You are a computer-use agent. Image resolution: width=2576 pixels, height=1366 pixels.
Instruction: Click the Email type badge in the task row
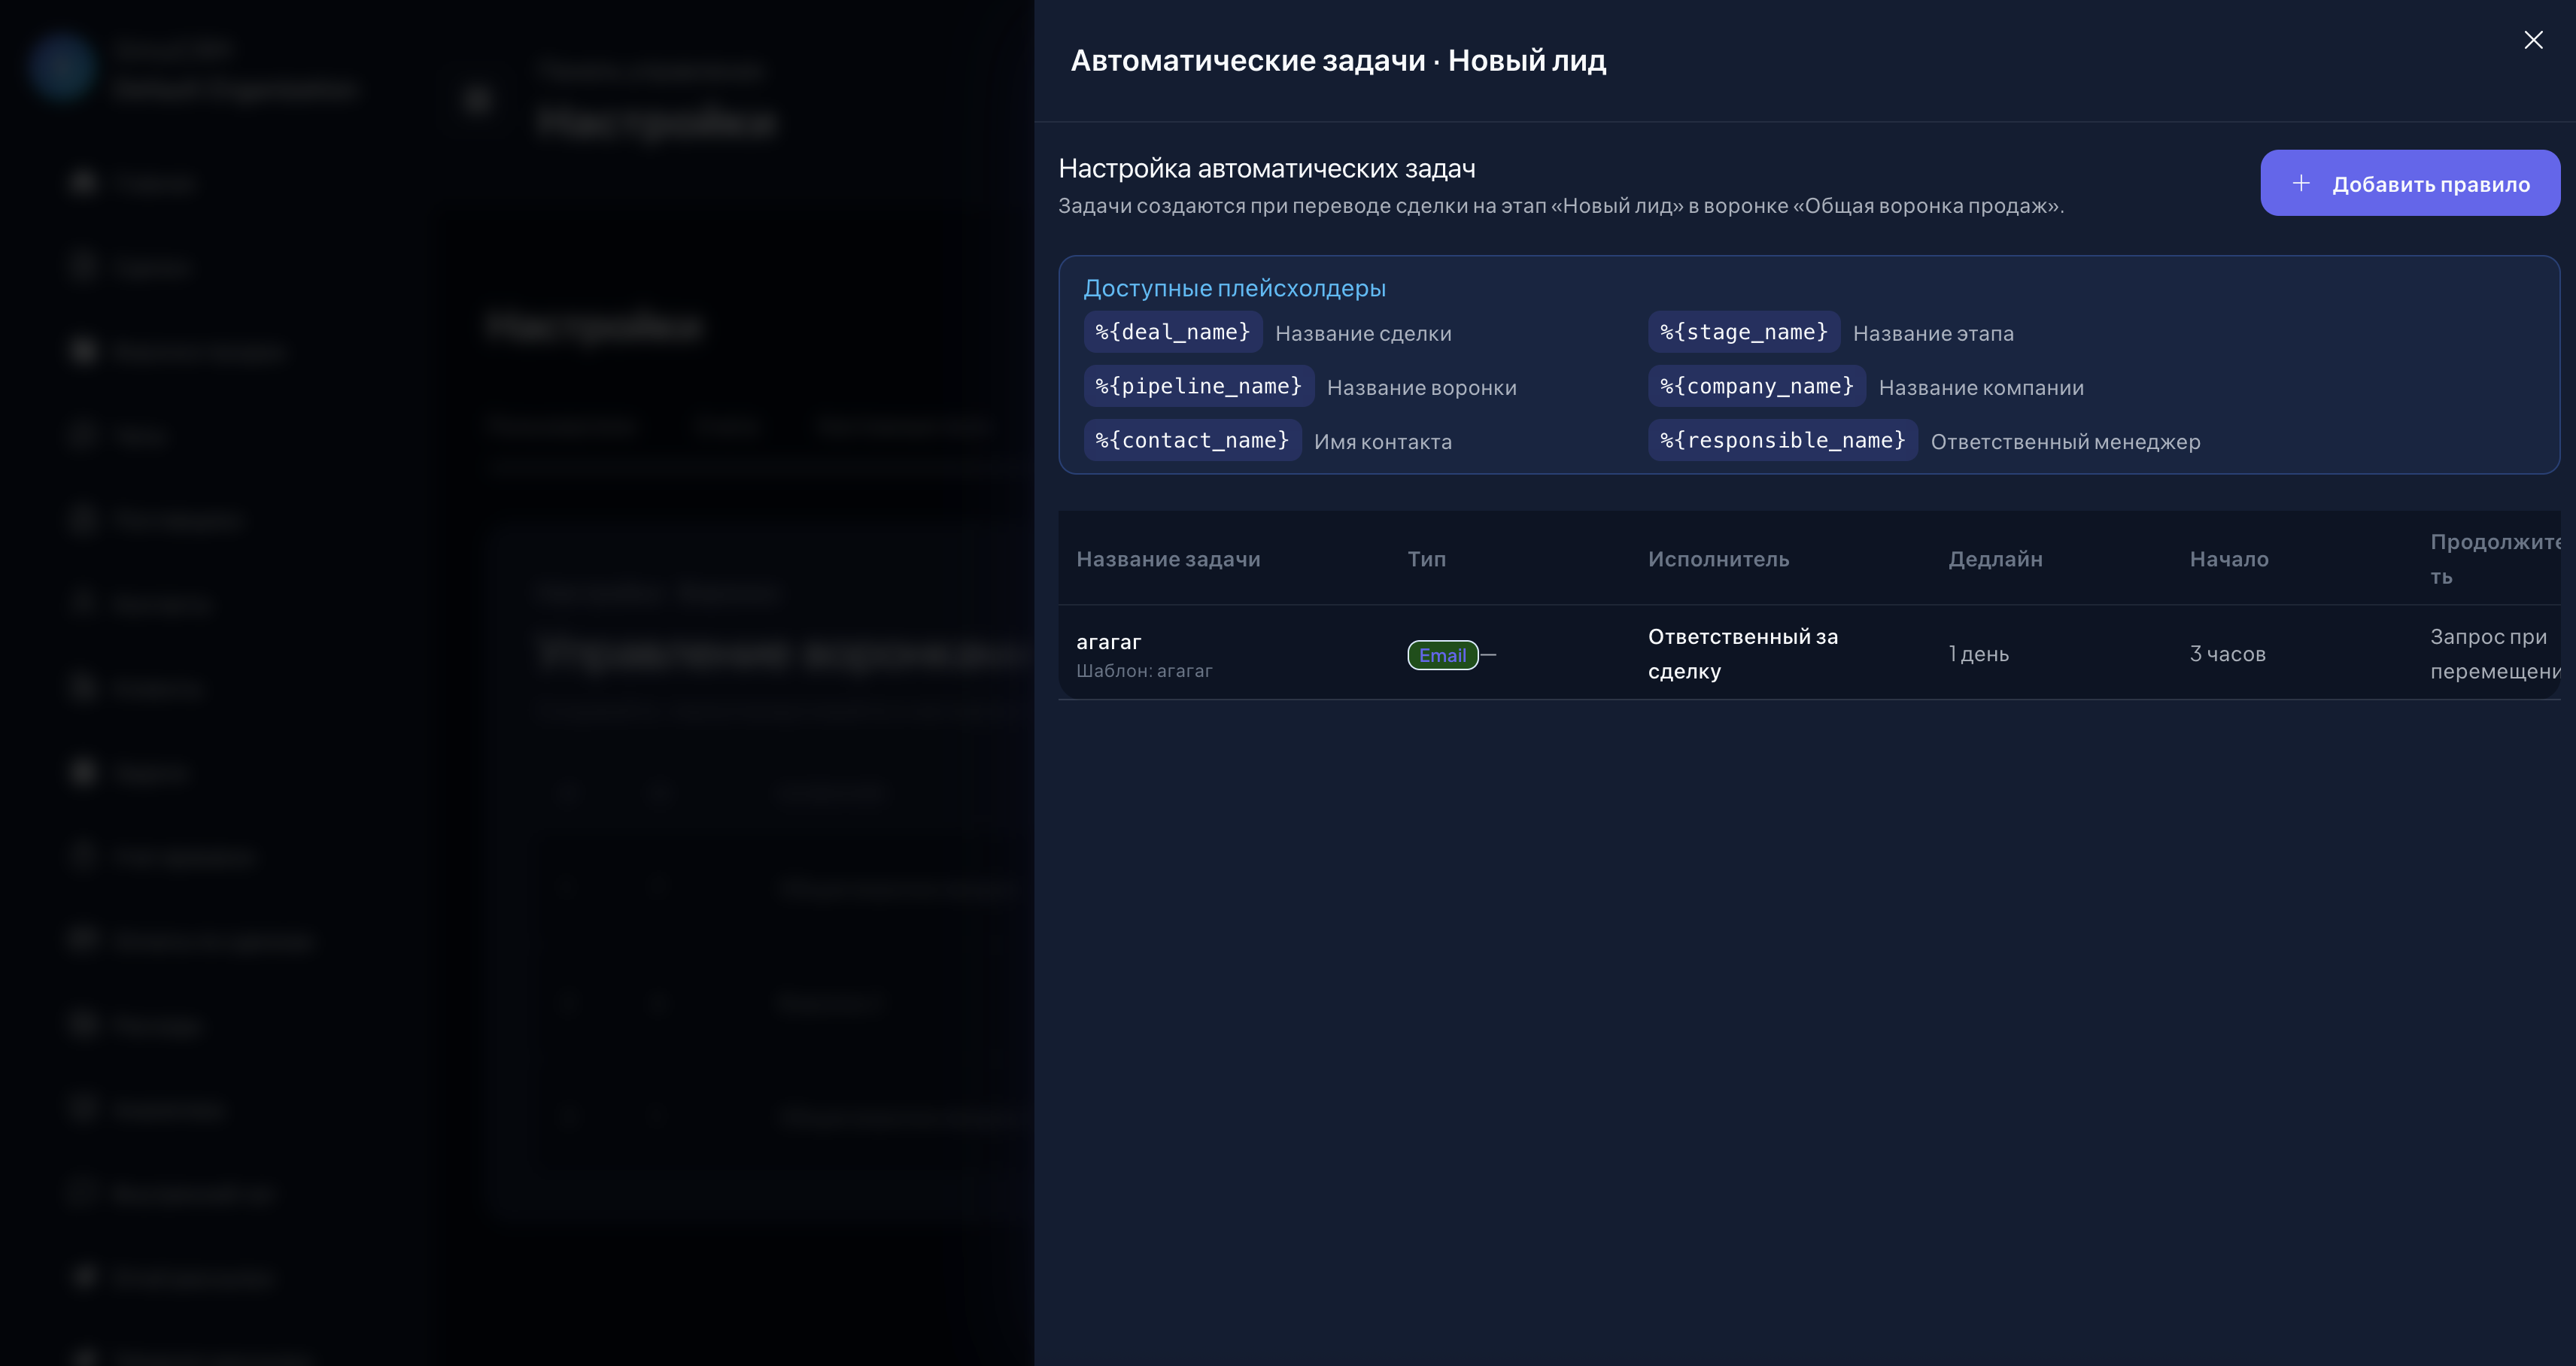[x=1442, y=654]
